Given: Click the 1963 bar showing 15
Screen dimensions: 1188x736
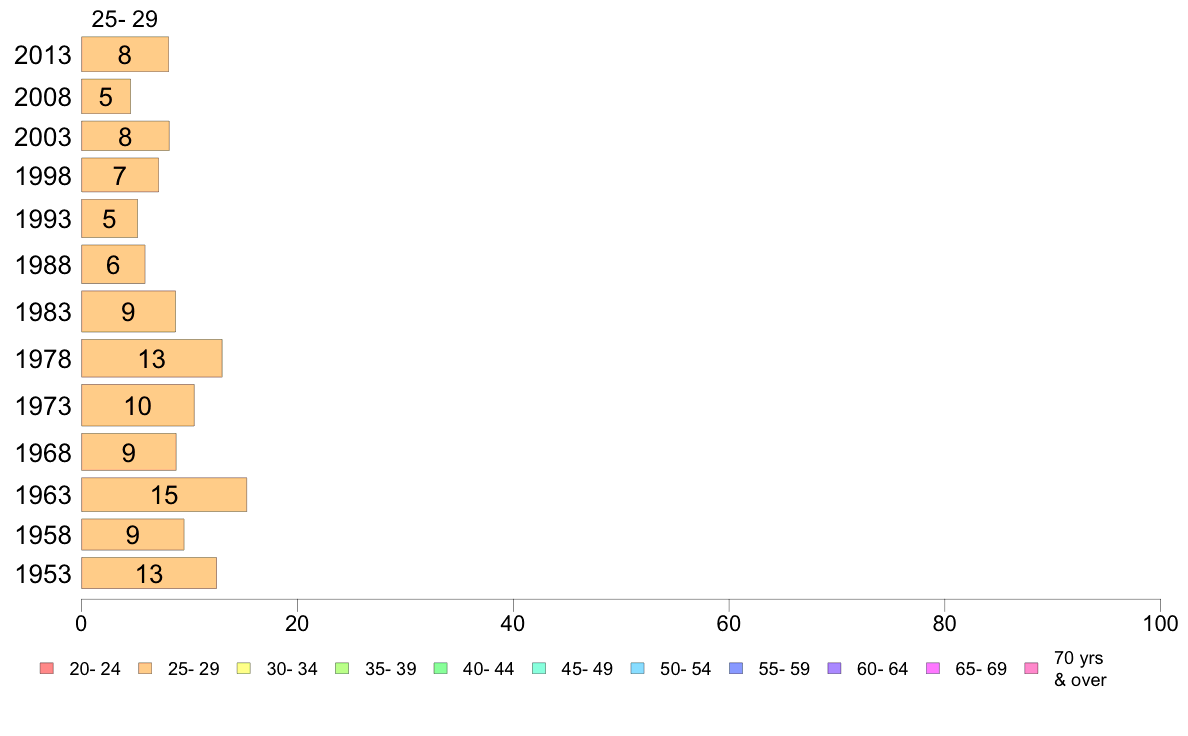Looking at the screenshot, I should pos(164,495).
